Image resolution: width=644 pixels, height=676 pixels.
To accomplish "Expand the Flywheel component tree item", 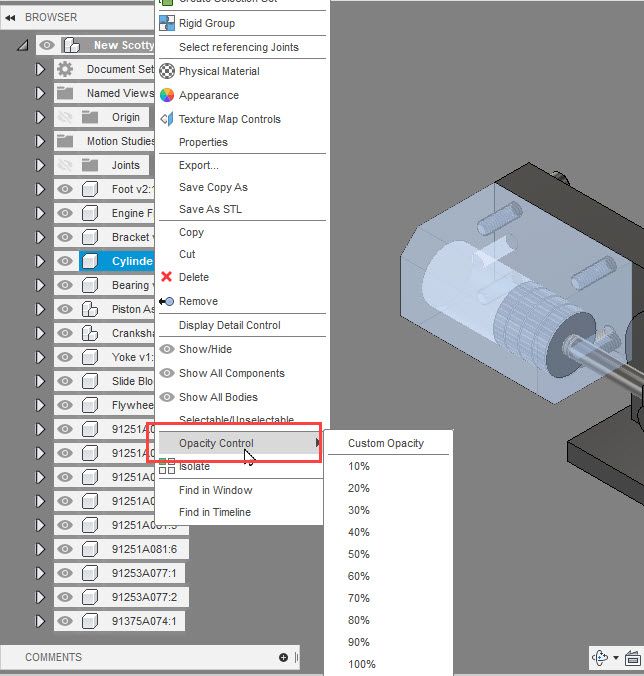I will [40, 405].
